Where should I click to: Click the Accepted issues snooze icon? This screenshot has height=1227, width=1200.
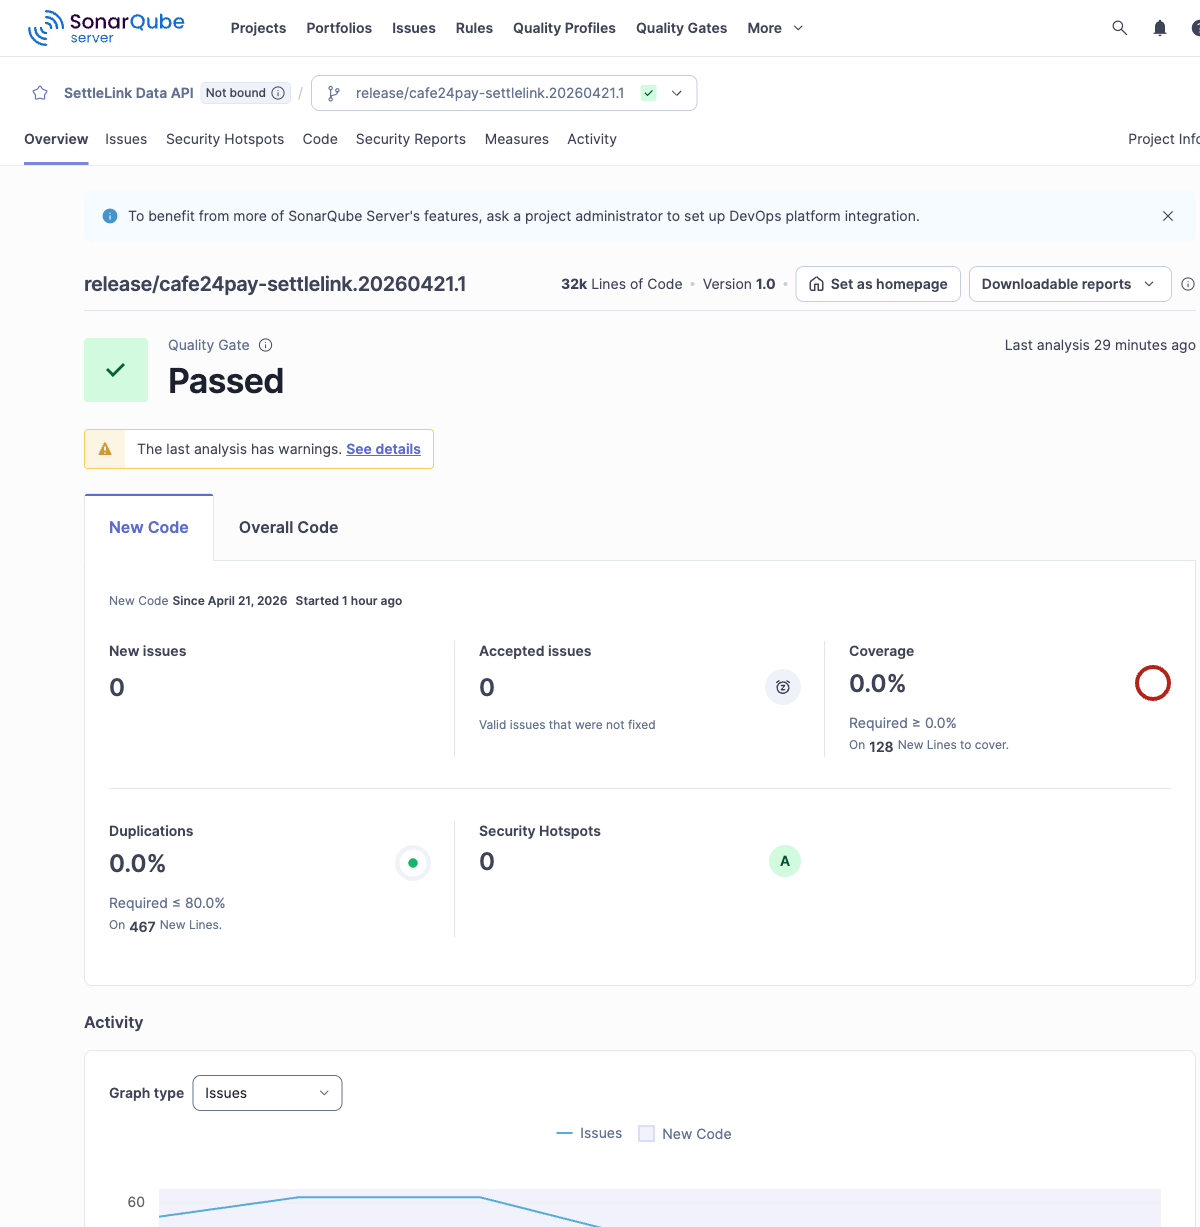coord(783,687)
